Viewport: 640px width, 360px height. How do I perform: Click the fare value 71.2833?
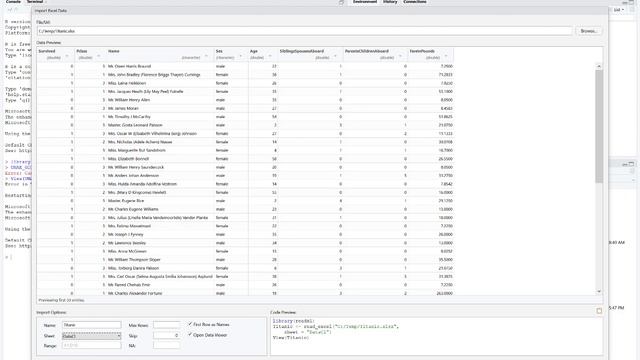(445, 75)
